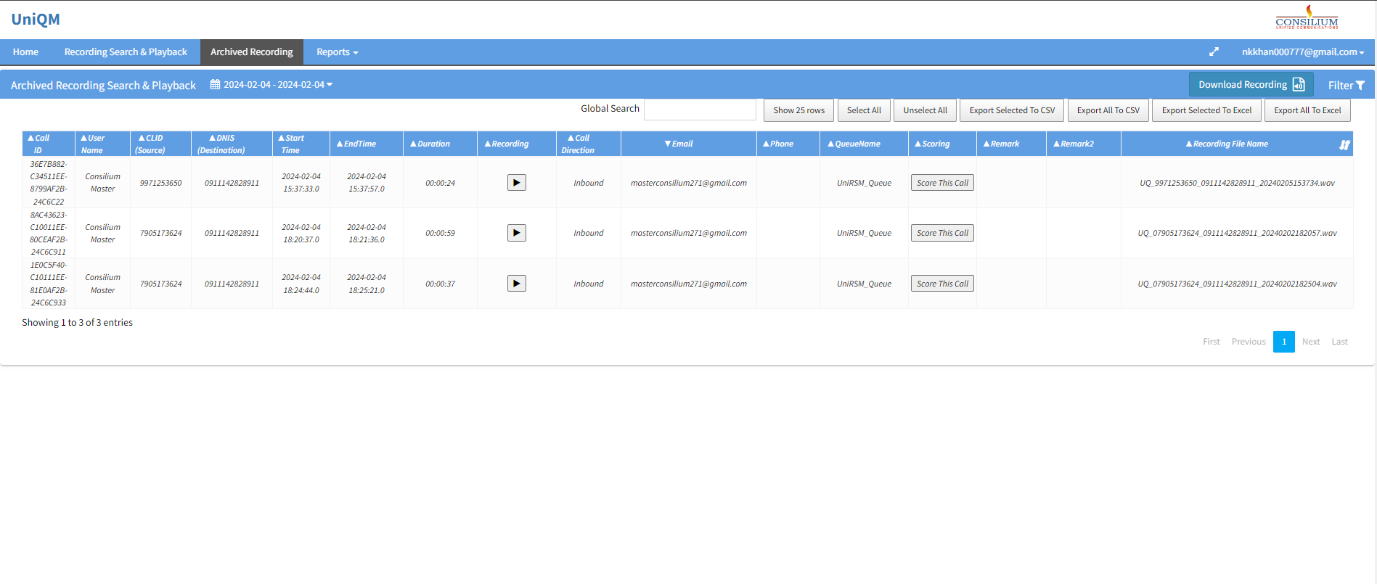The height and width of the screenshot is (584, 1377).
Task: Focus the Global Search field
Action: 700,110
